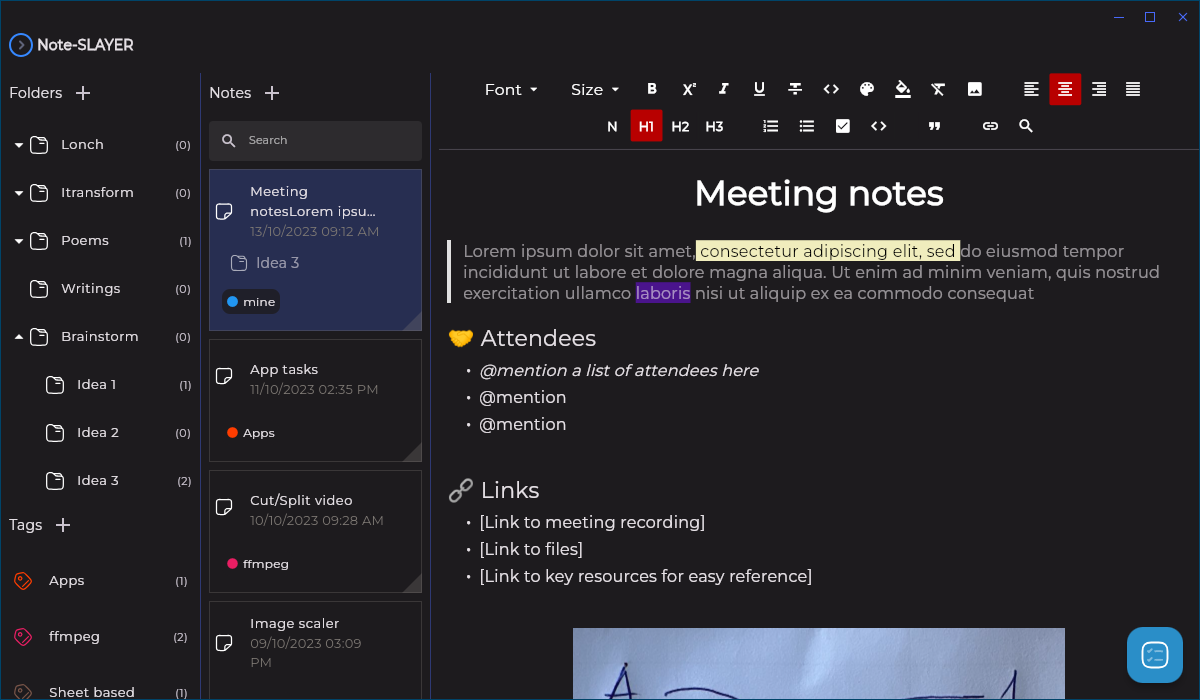Click the Brainstorm folder icon
Image resolution: width=1200 pixels, height=700 pixels.
[39, 337]
